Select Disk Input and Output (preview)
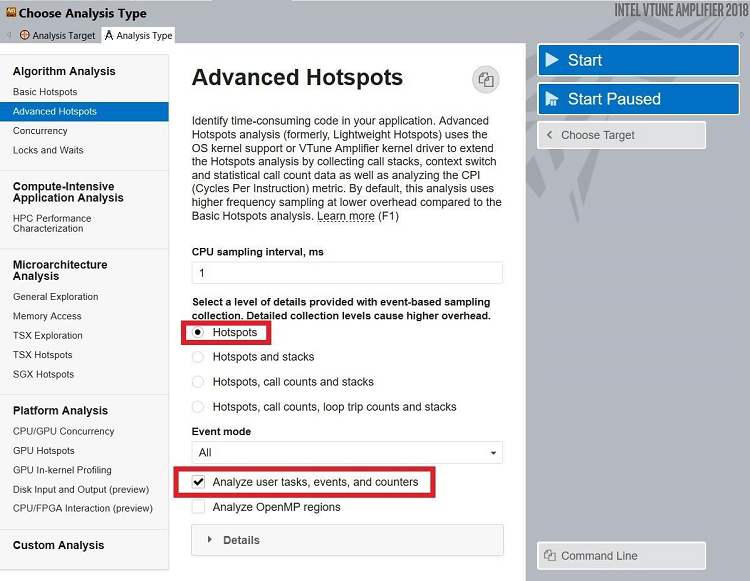 coord(81,490)
